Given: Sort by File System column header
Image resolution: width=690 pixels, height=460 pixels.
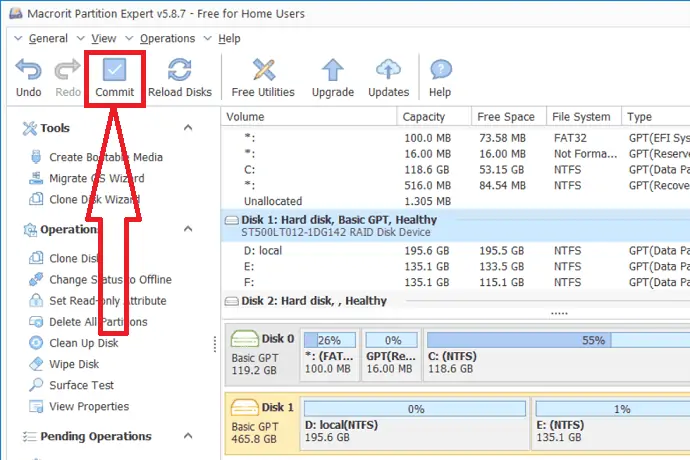Looking at the screenshot, I should click(584, 117).
